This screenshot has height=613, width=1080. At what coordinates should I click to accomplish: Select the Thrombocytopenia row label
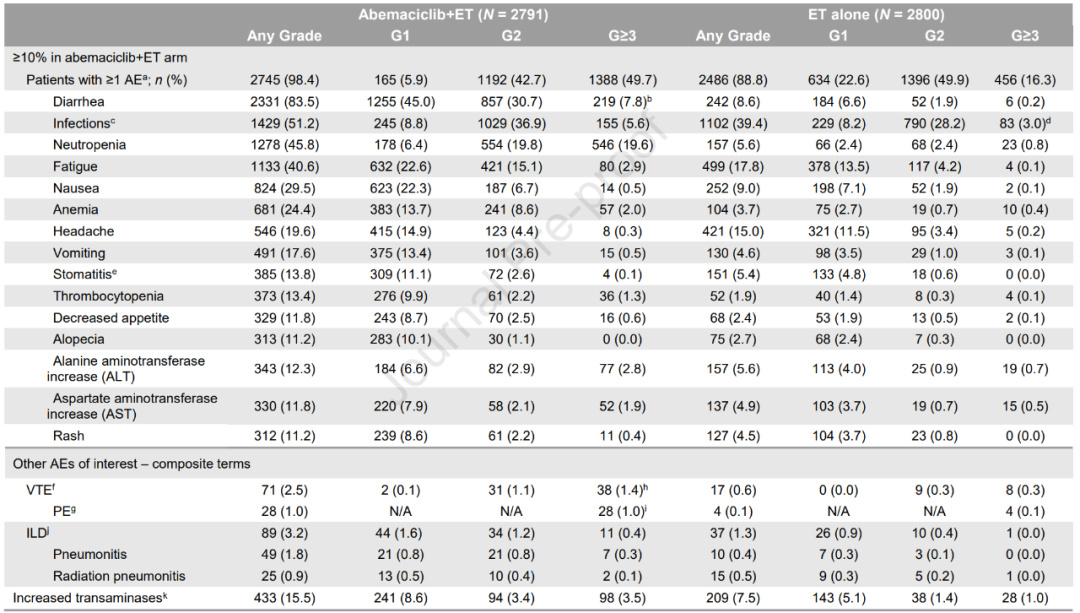coord(109,296)
